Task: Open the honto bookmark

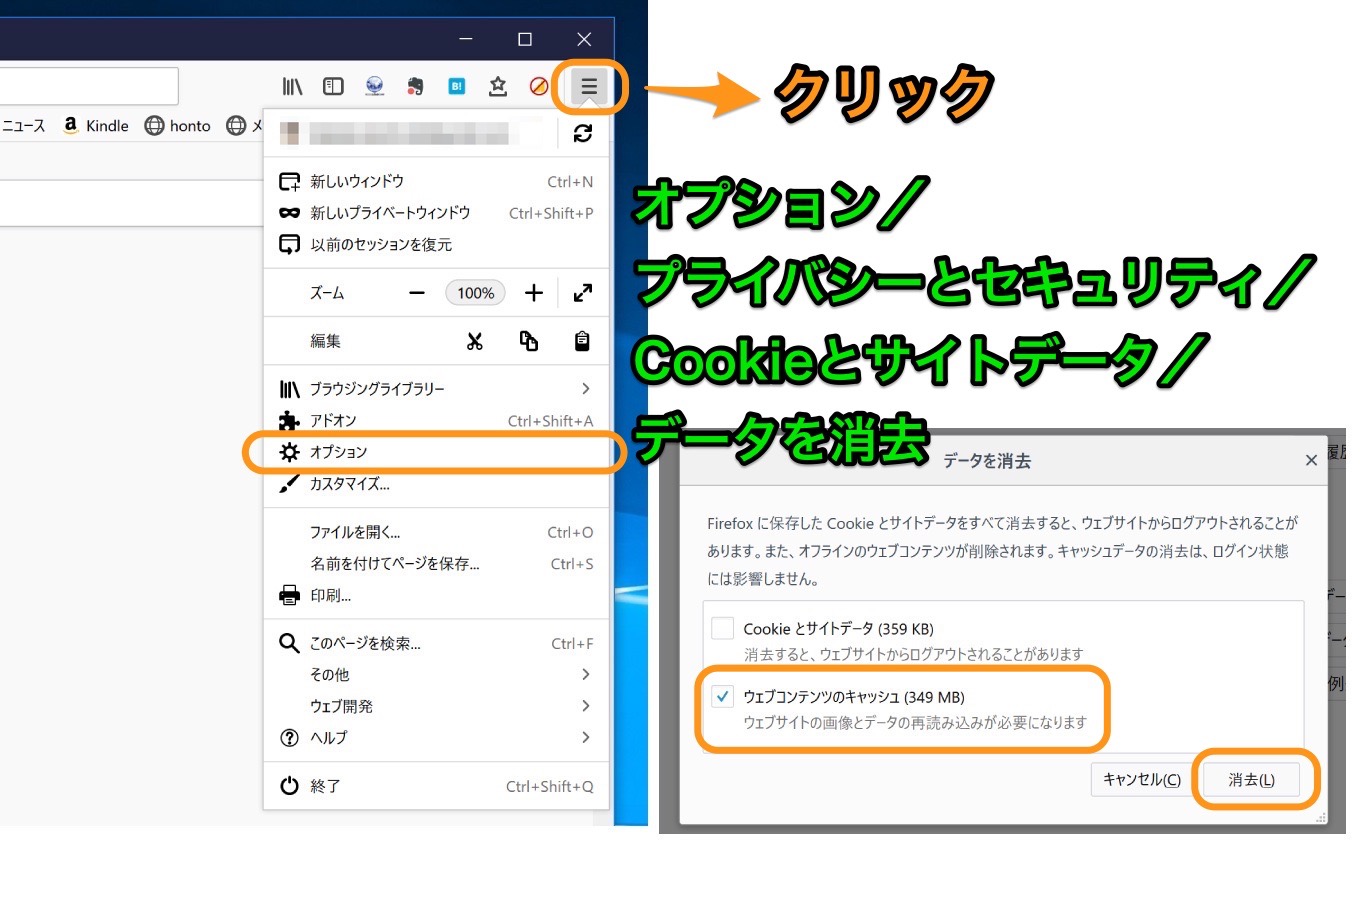Action: point(178,125)
